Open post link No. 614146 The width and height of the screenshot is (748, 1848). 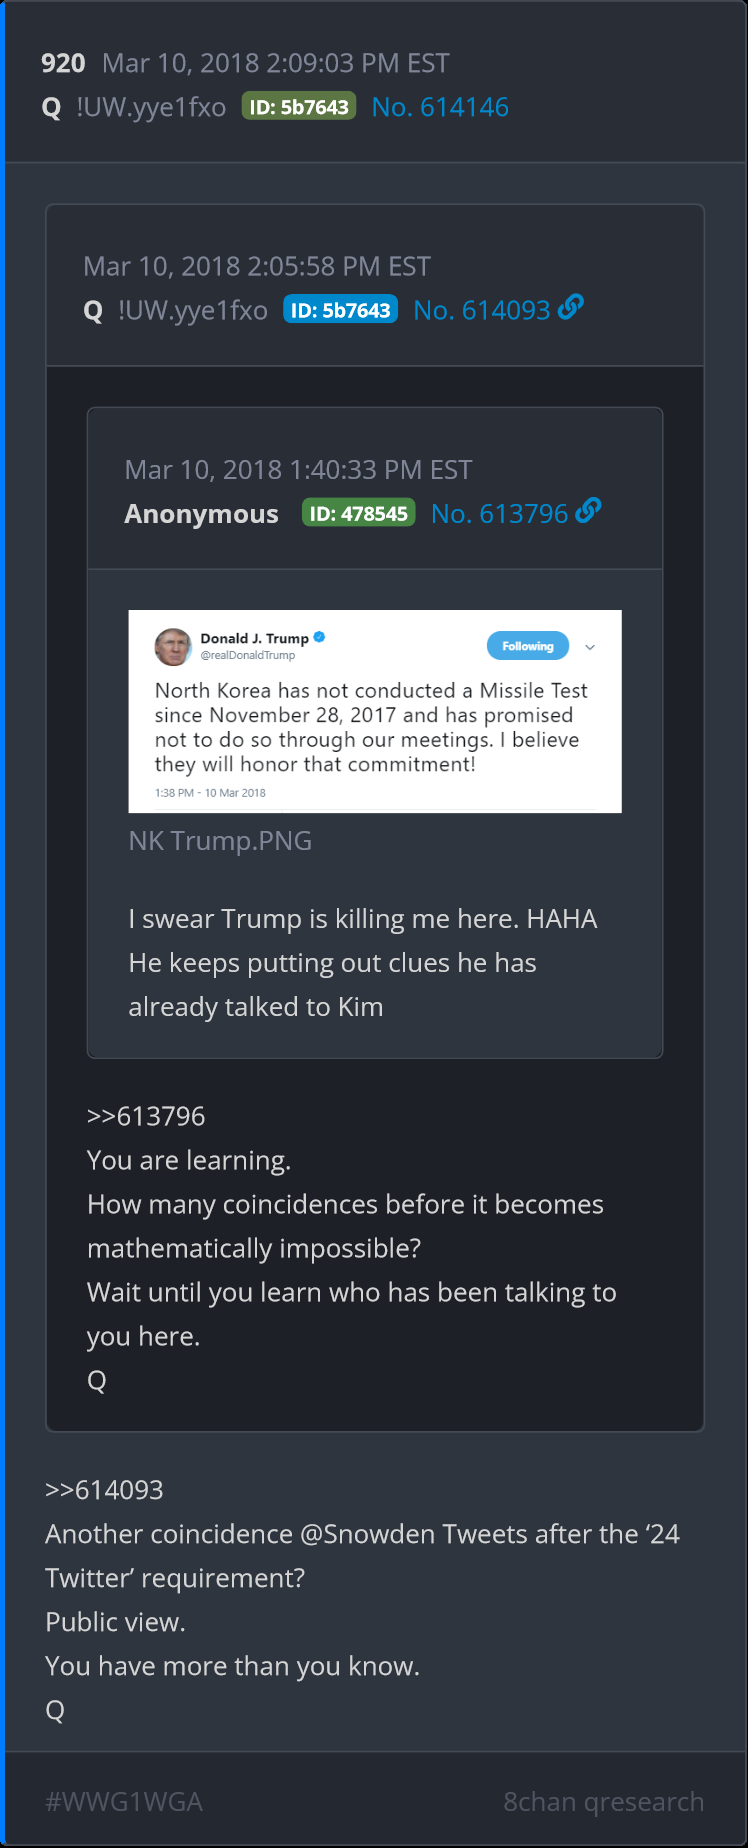[x=440, y=107]
